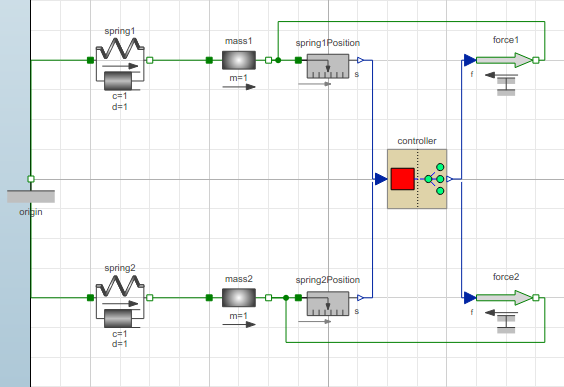The width and height of the screenshot is (564, 387).
Task: Select the spring1Position sensor block
Action: click(x=328, y=66)
